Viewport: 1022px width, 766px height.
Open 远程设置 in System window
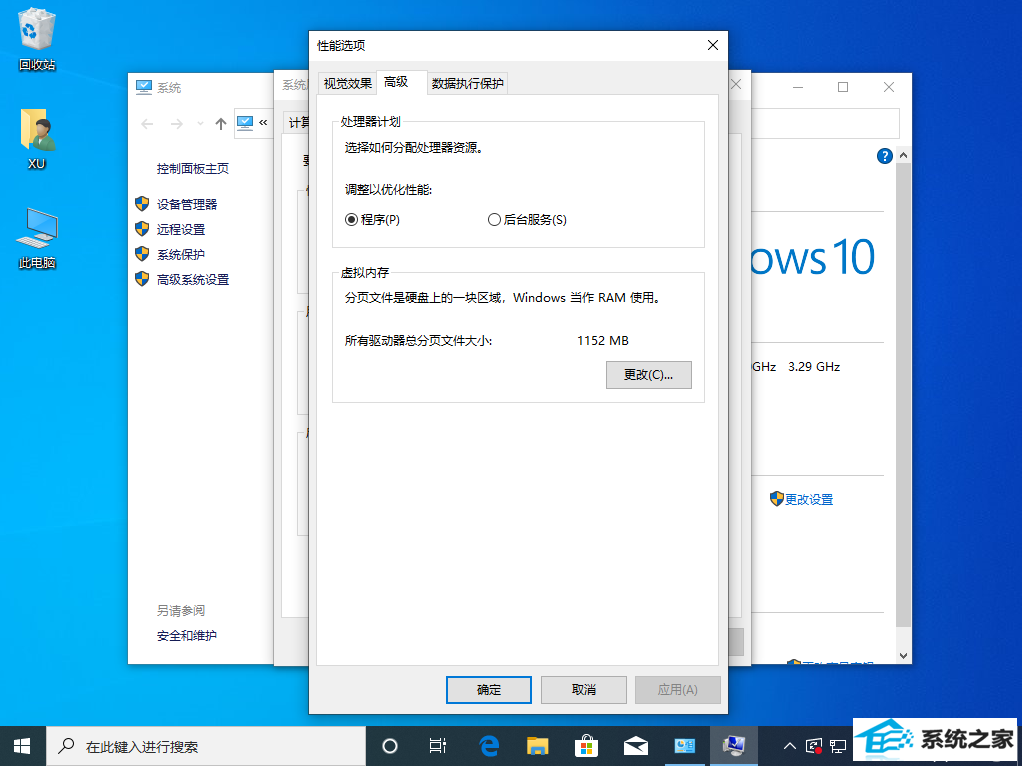tap(181, 229)
